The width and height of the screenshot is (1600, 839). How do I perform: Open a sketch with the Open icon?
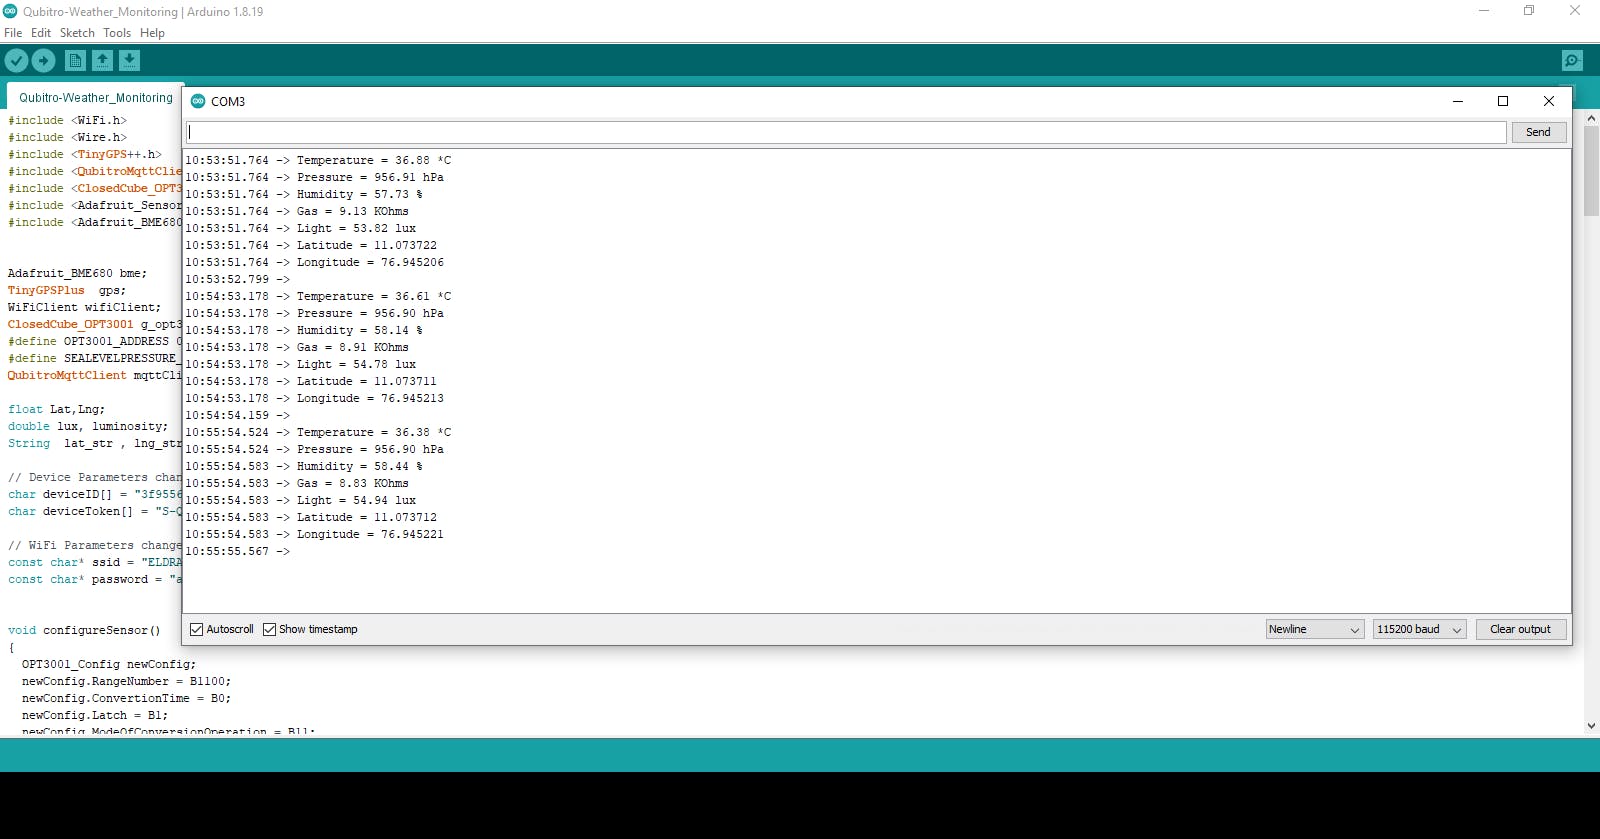point(102,61)
